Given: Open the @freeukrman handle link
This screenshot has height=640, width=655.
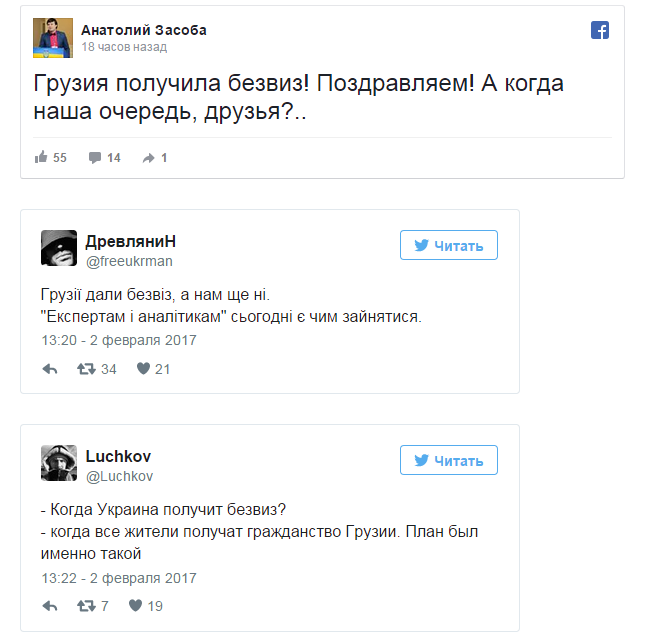Looking at the screenshot, I should click(130, 262).
